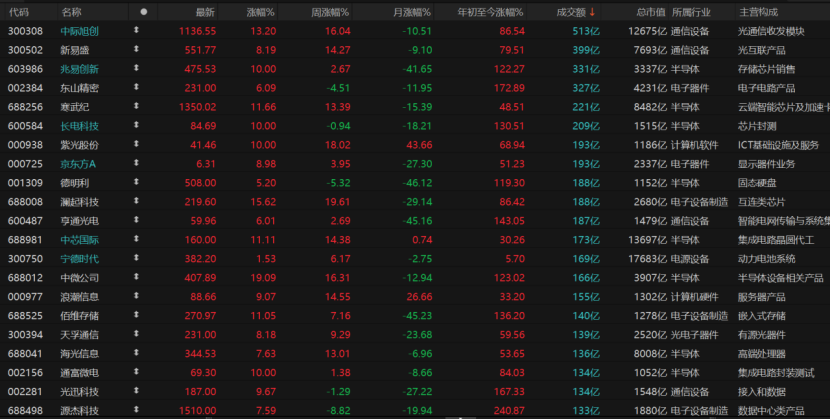
Task: Click the pin icon in the 德明利 row
Action: (136, 182)
